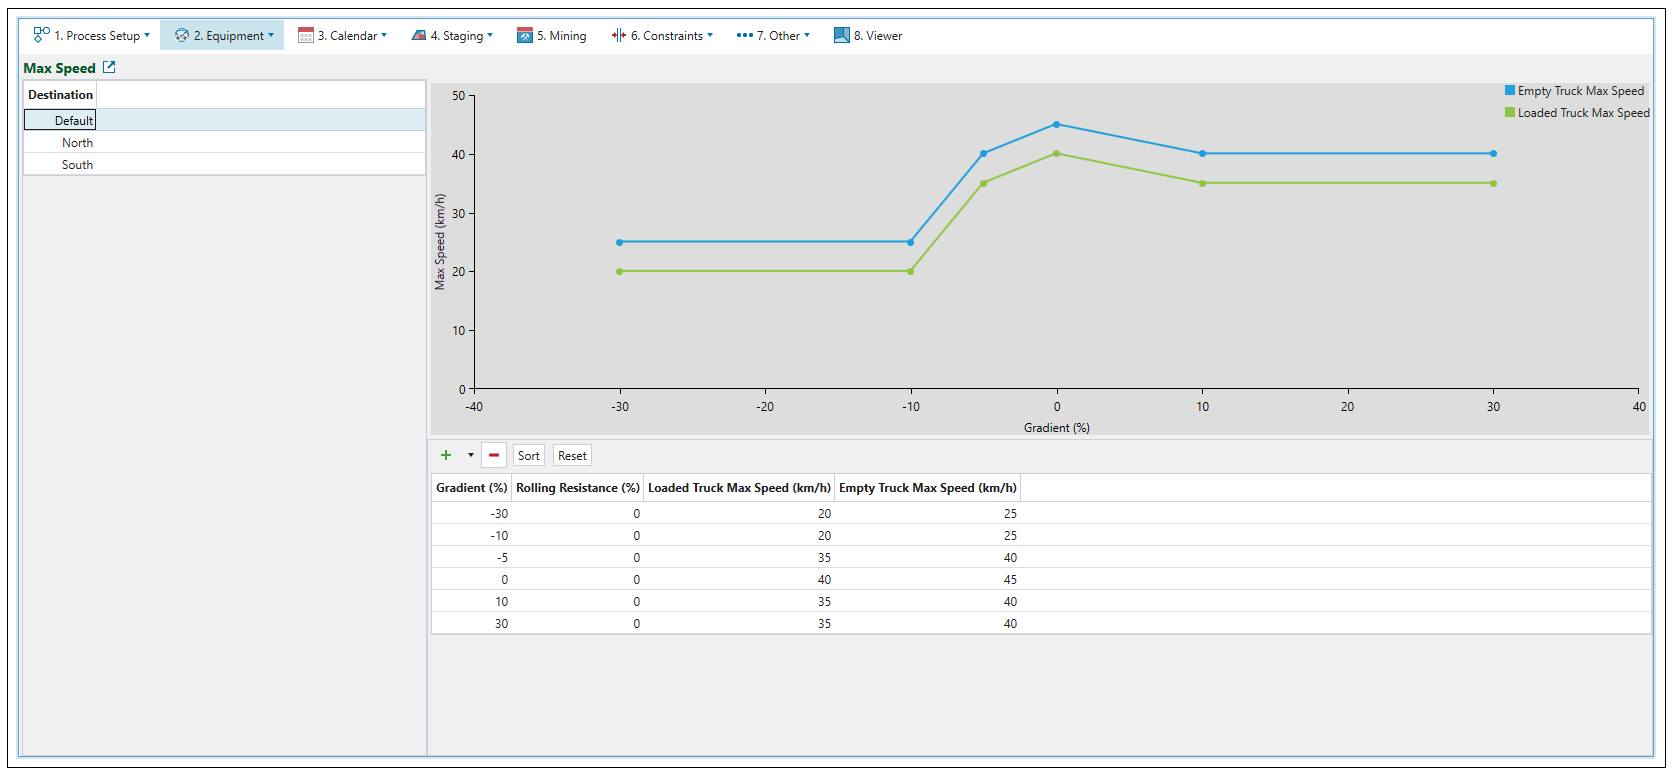Screen dimensions: 1672x776
Task: Select the North destination row
Action: [77, 142]
